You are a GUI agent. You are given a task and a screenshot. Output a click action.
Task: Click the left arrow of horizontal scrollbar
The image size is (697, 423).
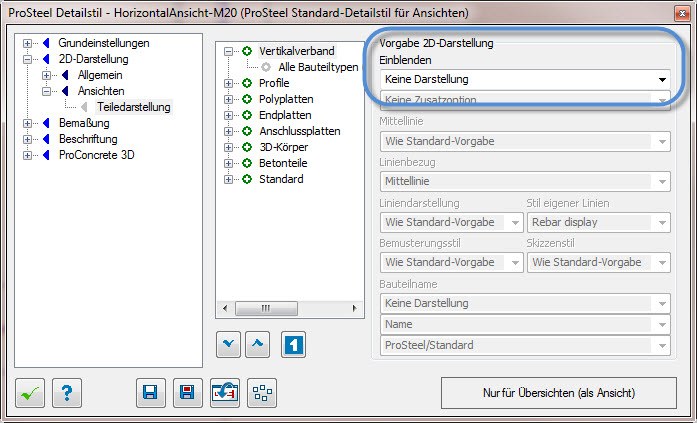pos(225,308)
